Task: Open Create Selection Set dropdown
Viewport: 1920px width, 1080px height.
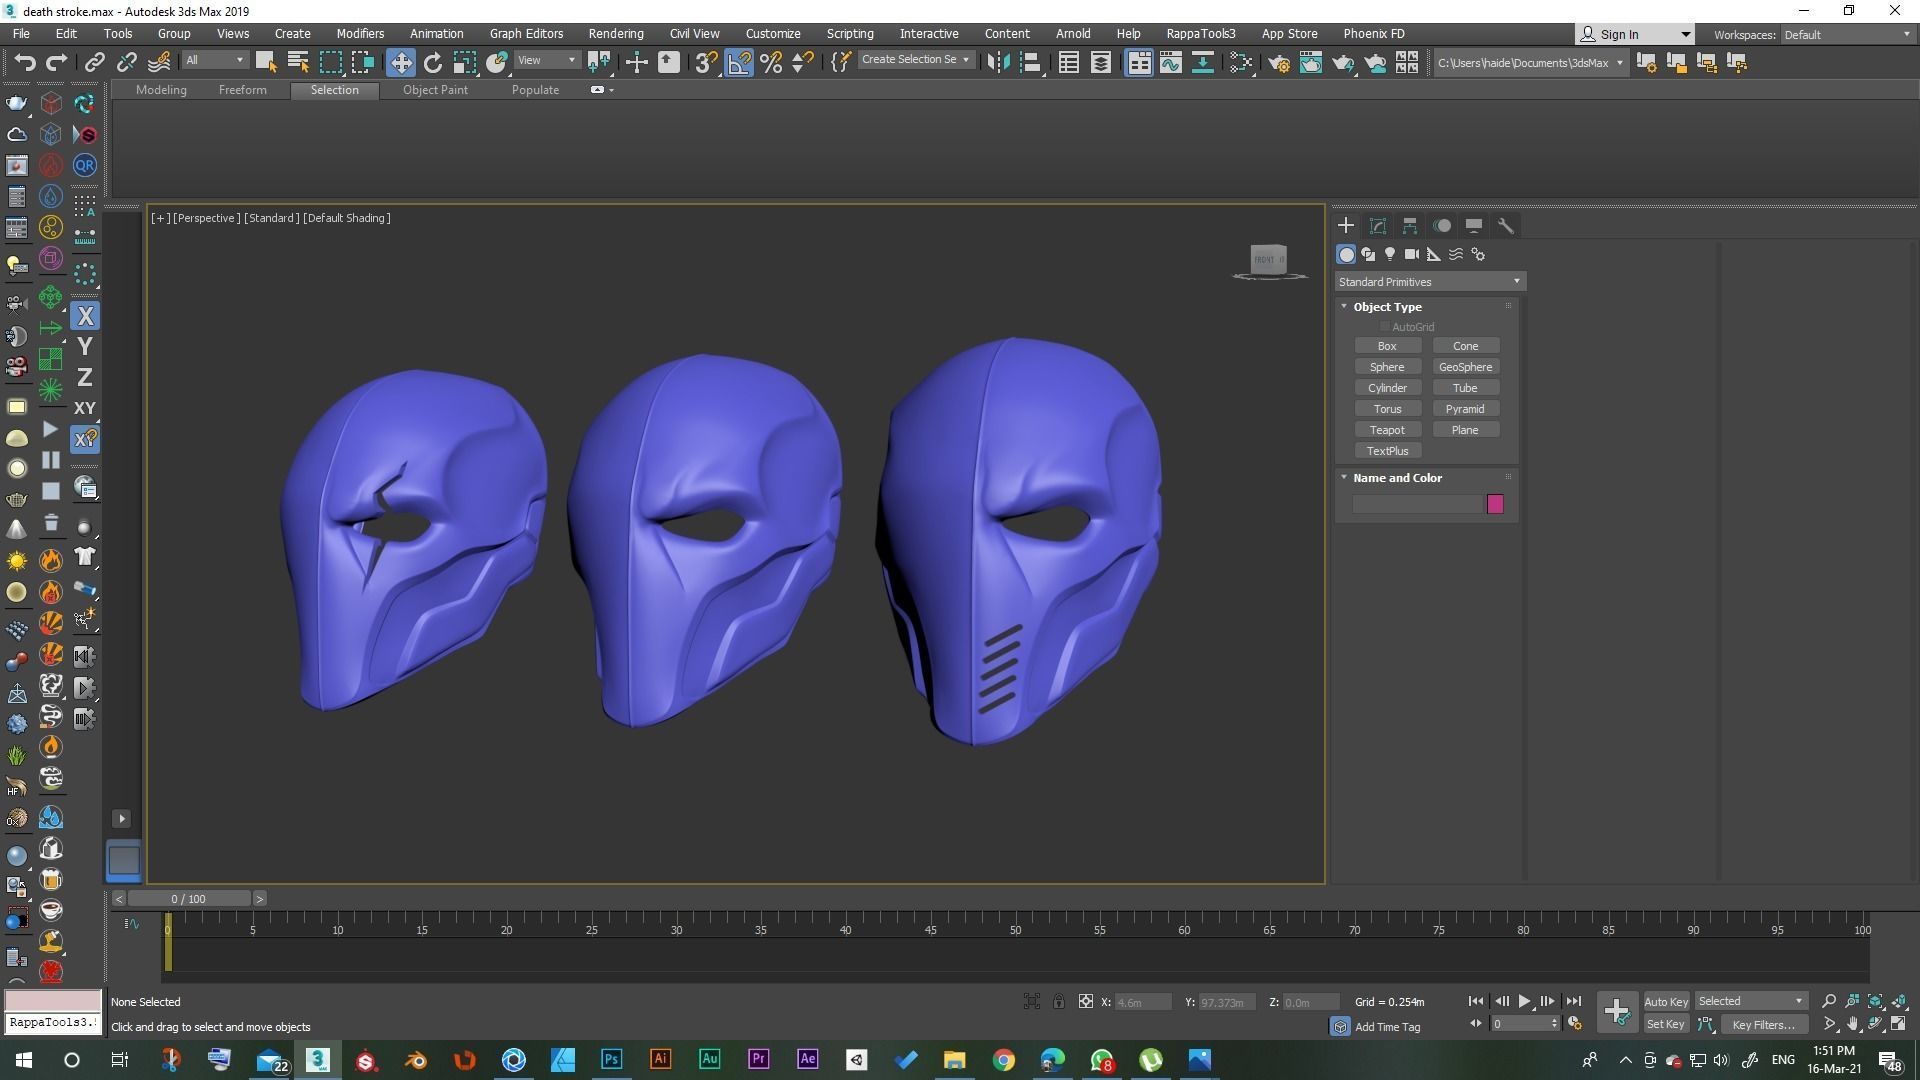Action: coord(915,60)
